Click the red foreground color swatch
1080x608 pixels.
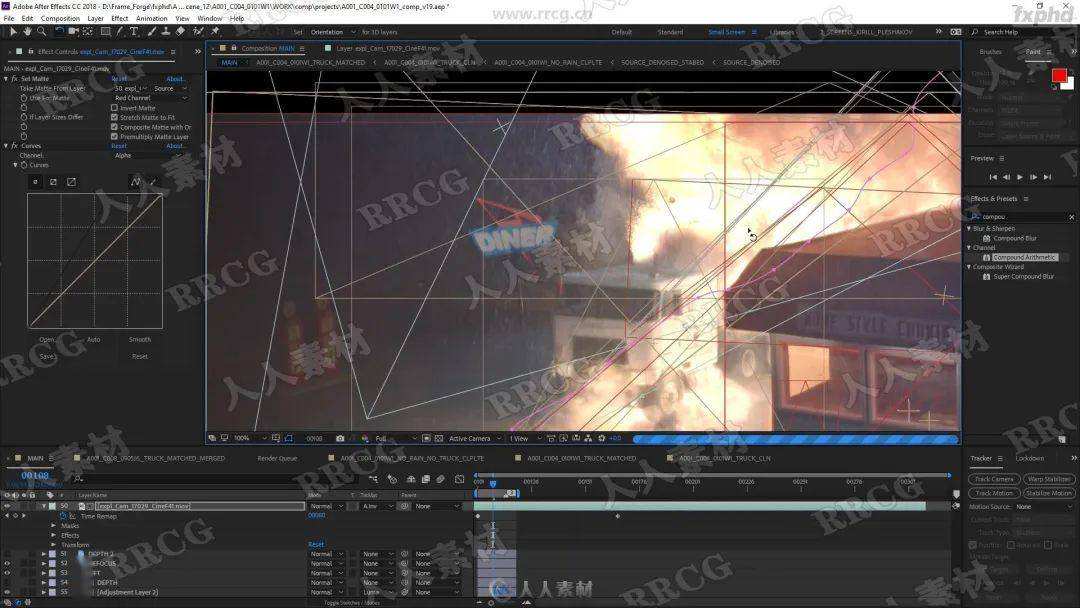pos(1059,76)
